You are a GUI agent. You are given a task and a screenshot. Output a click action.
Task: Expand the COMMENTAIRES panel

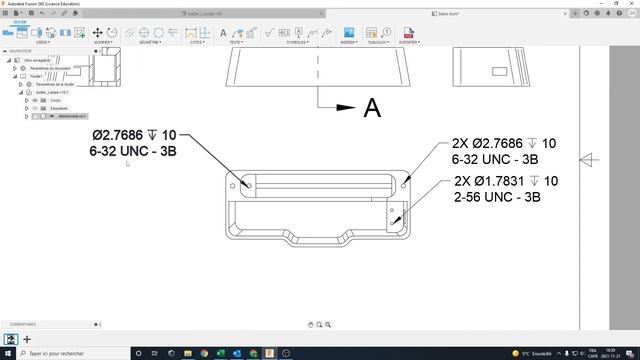tap(96, 324)
